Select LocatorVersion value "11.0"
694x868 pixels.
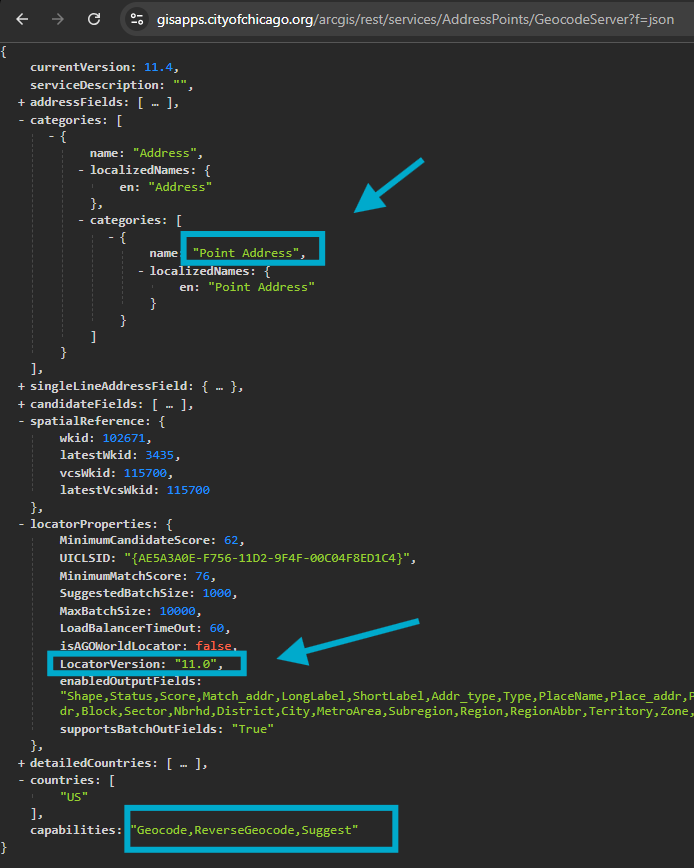tap(196, 664)
